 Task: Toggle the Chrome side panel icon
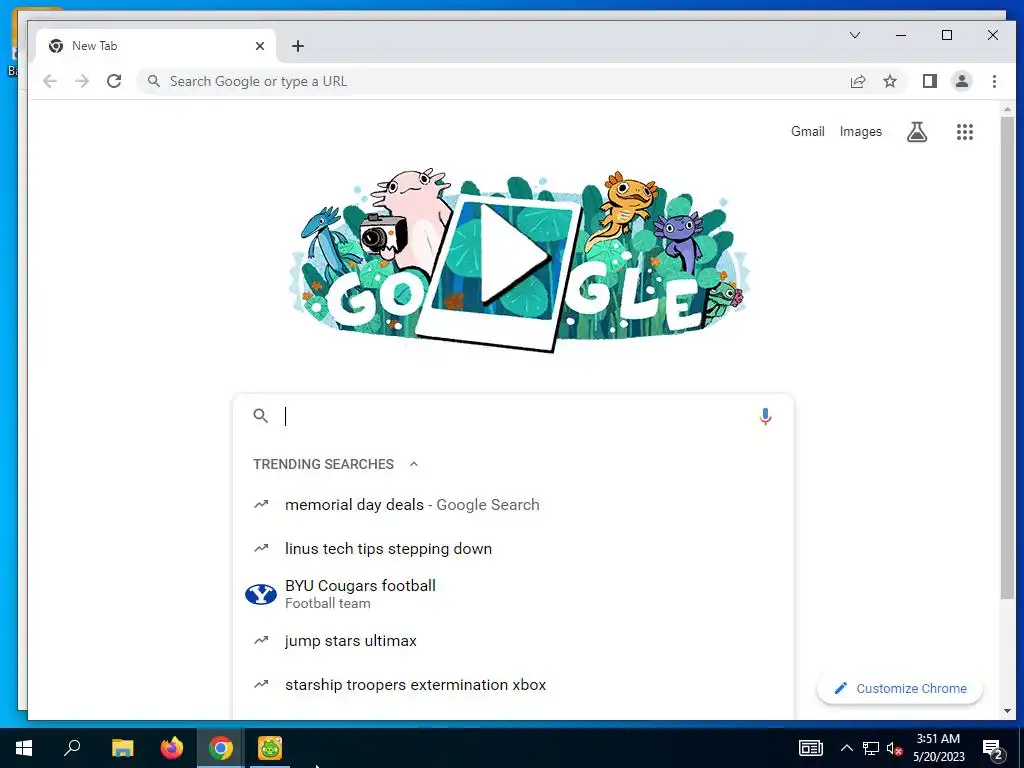click(929, 81)
